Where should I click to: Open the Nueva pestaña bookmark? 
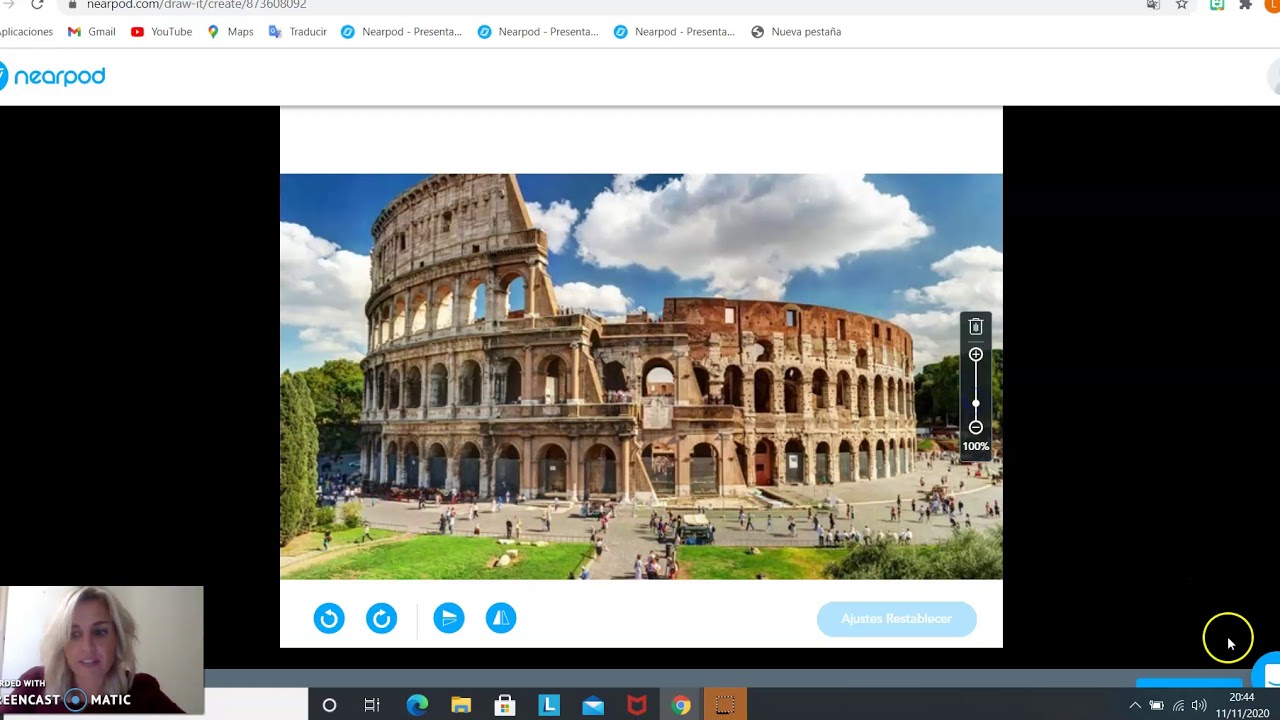click(x=796, y=32)
